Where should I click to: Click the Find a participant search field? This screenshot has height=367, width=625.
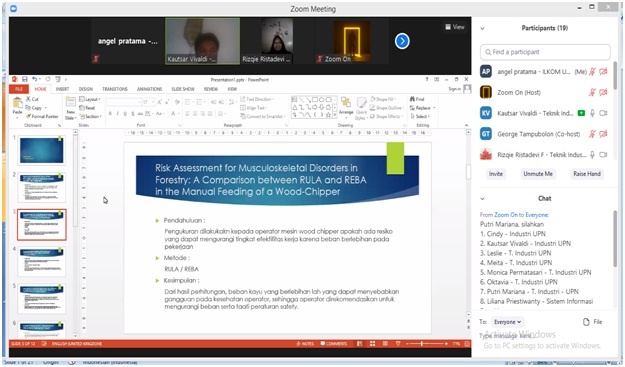pos(545,52)
